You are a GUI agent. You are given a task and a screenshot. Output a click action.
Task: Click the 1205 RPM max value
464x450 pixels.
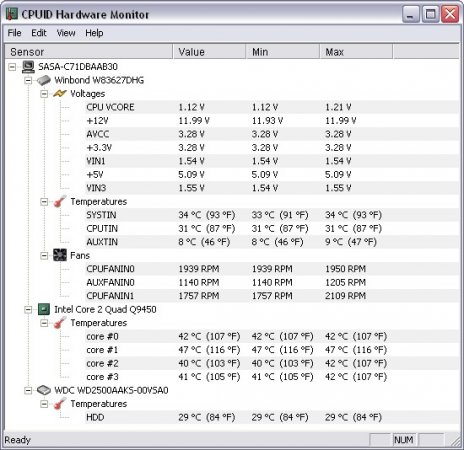[x=345, y=283]
